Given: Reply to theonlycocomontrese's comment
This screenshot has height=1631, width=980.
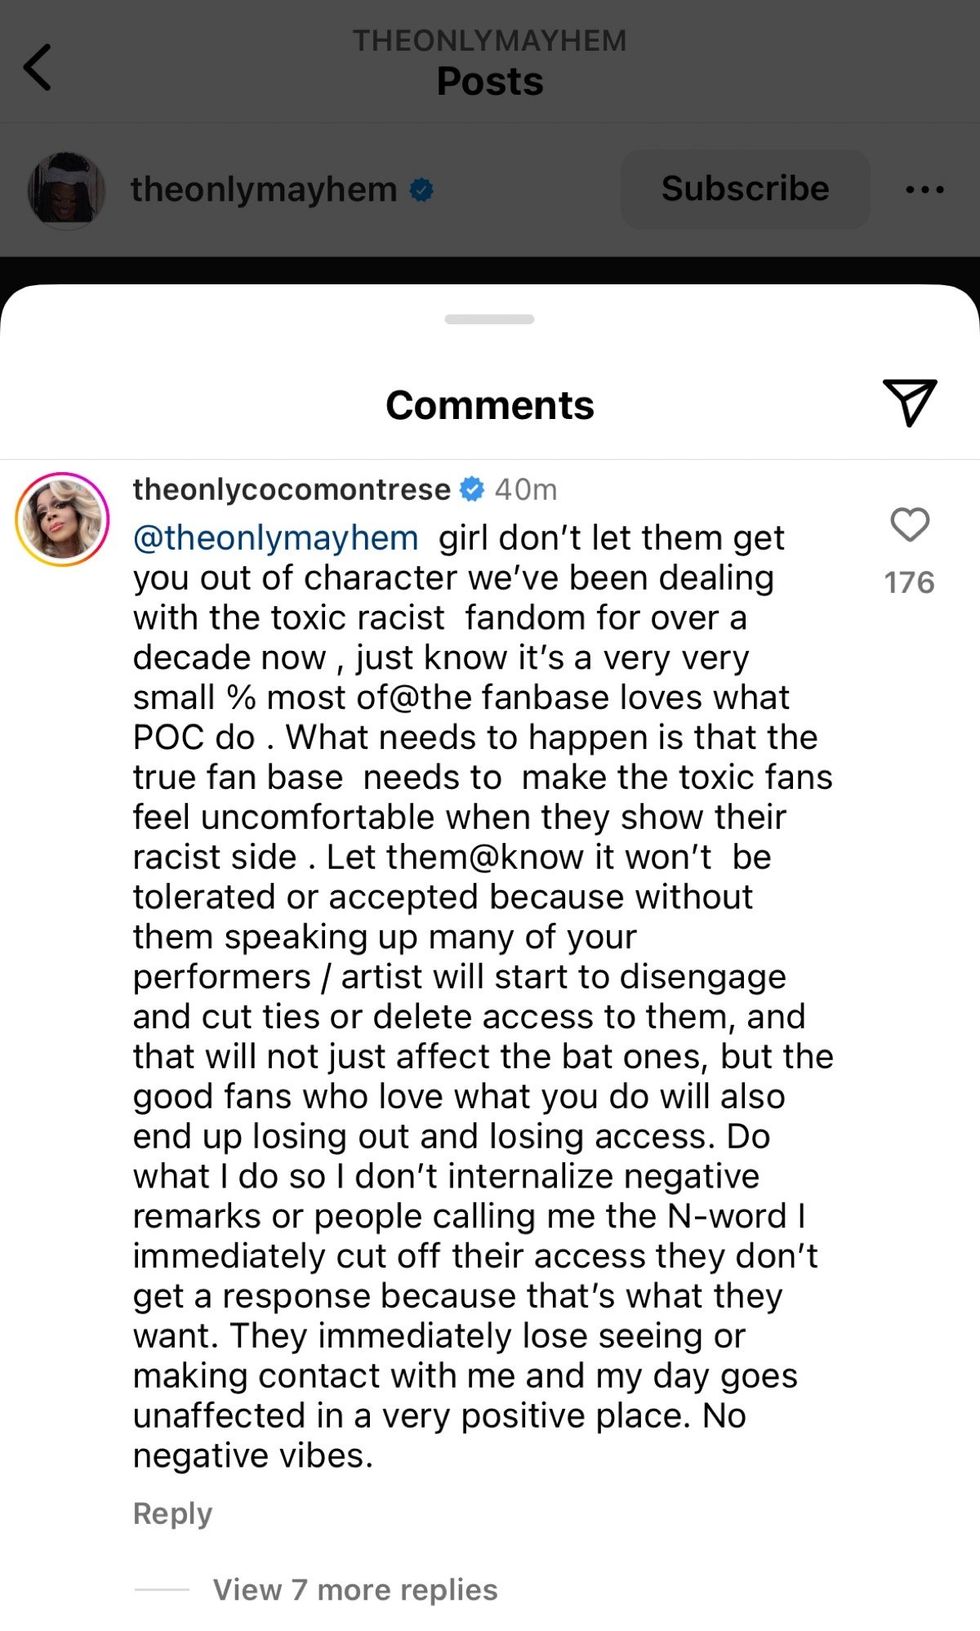Looking at the screenshot, I should pyautogui.click(x=172, y=1514).
